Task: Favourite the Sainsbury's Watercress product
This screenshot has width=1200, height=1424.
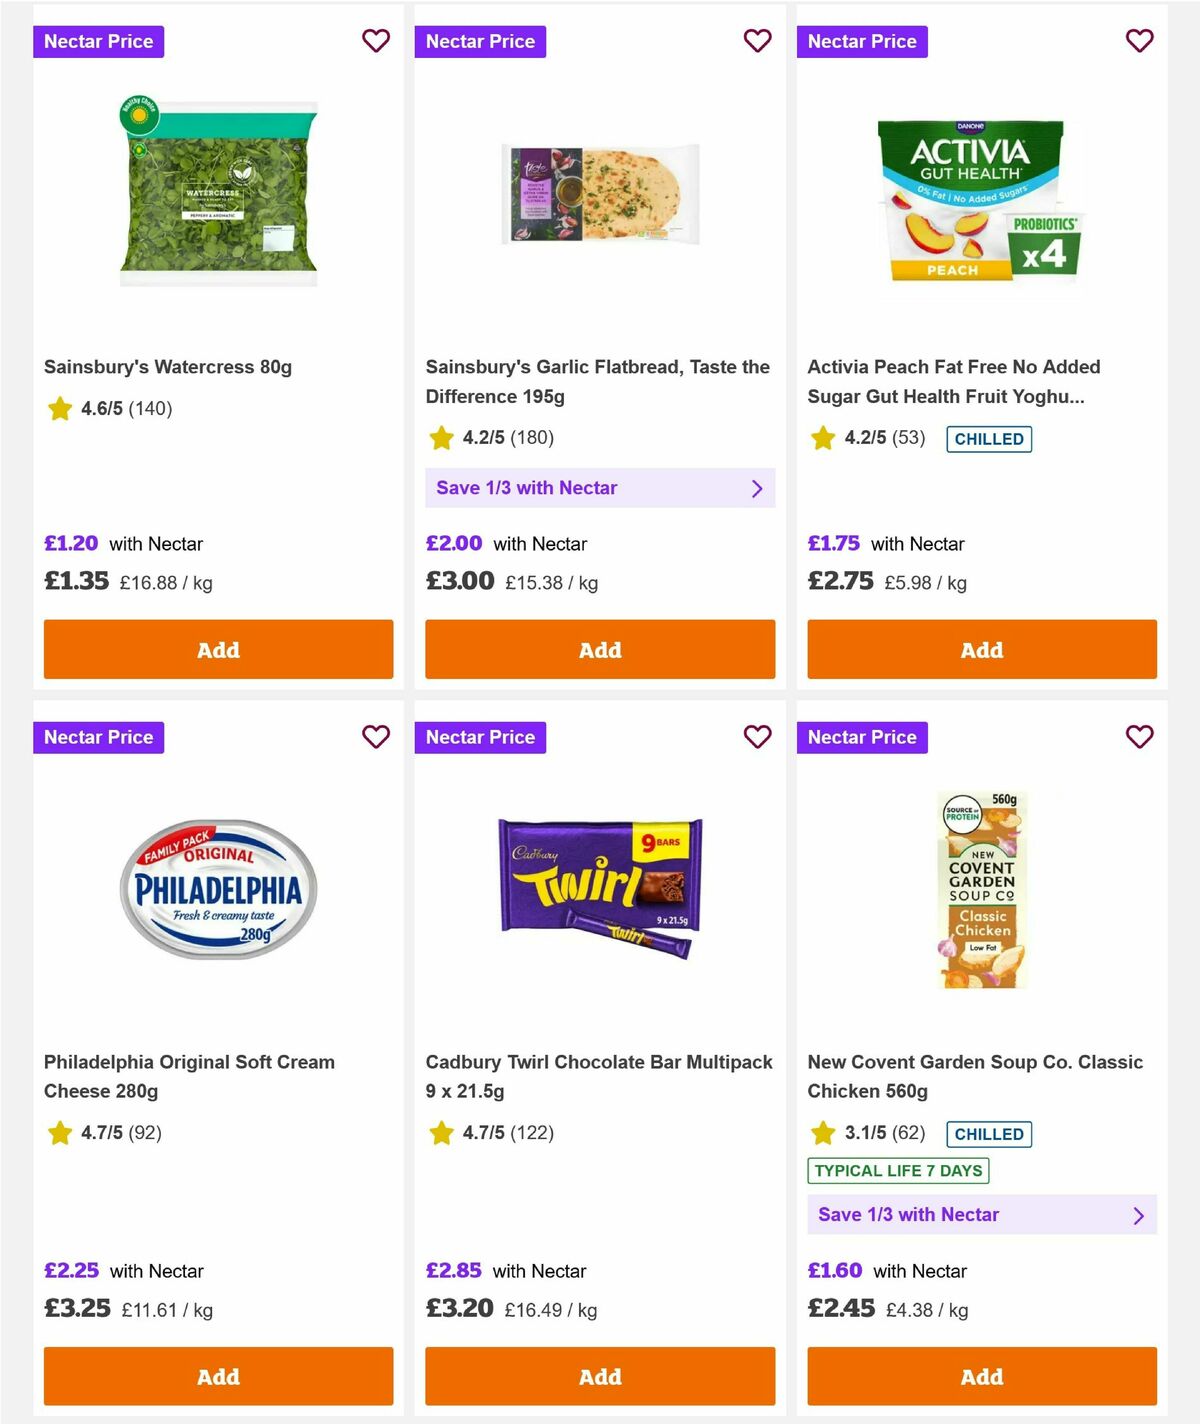Action: [376, 41]
